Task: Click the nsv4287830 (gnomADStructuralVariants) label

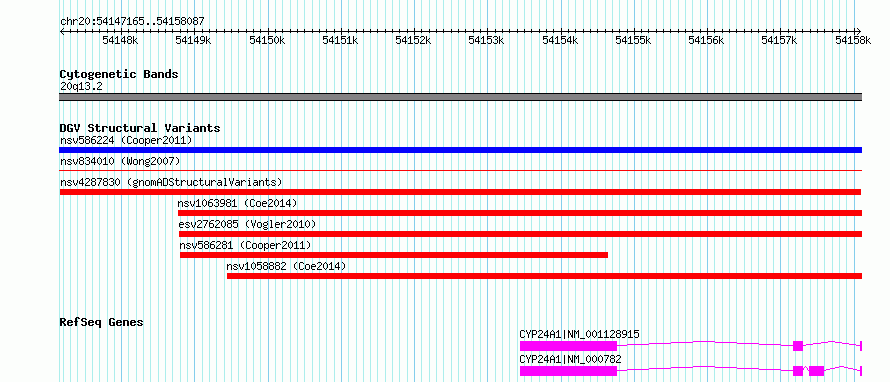Action: (x=171, y=182)
